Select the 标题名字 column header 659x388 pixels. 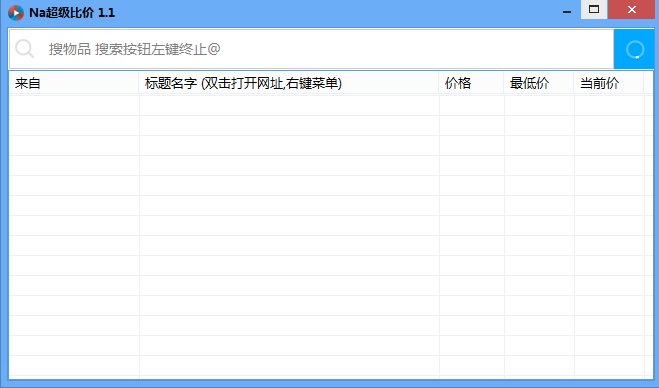(289, 83)
